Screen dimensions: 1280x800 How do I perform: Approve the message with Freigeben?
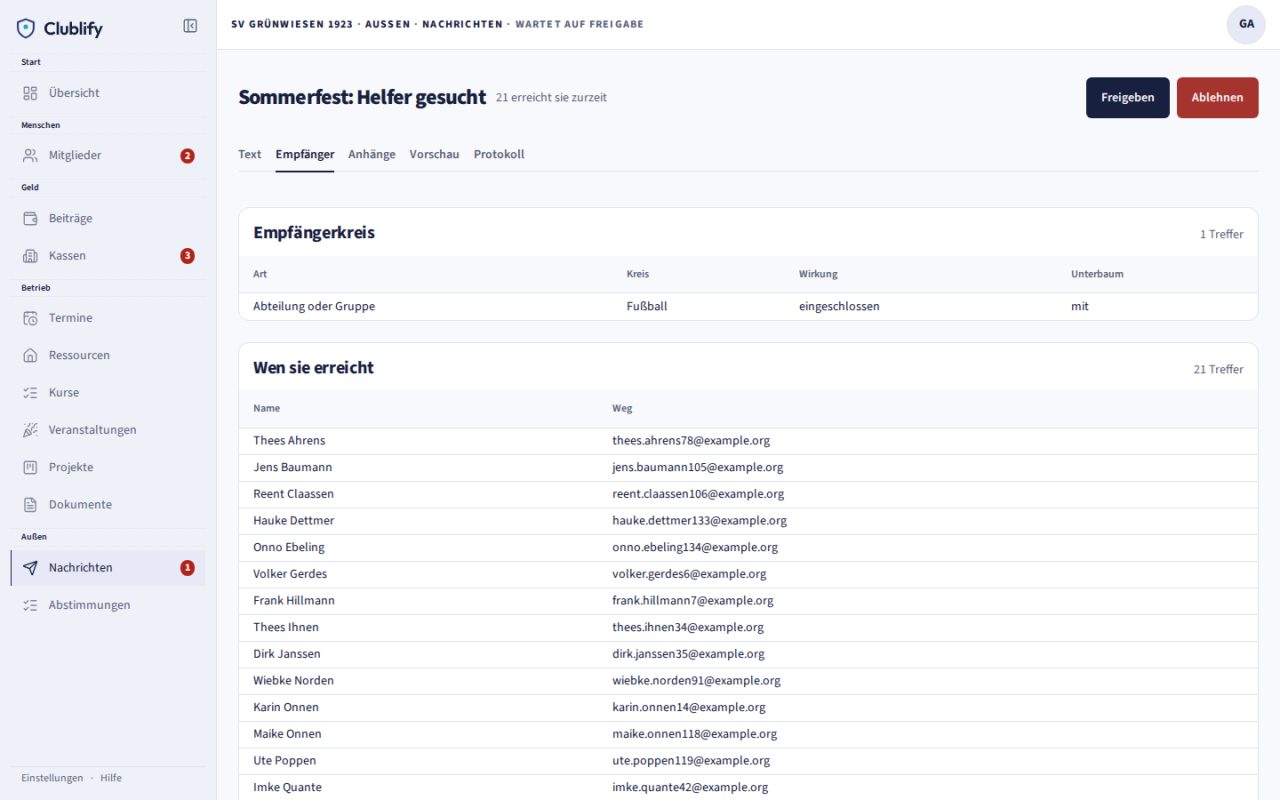point(1128,98)
